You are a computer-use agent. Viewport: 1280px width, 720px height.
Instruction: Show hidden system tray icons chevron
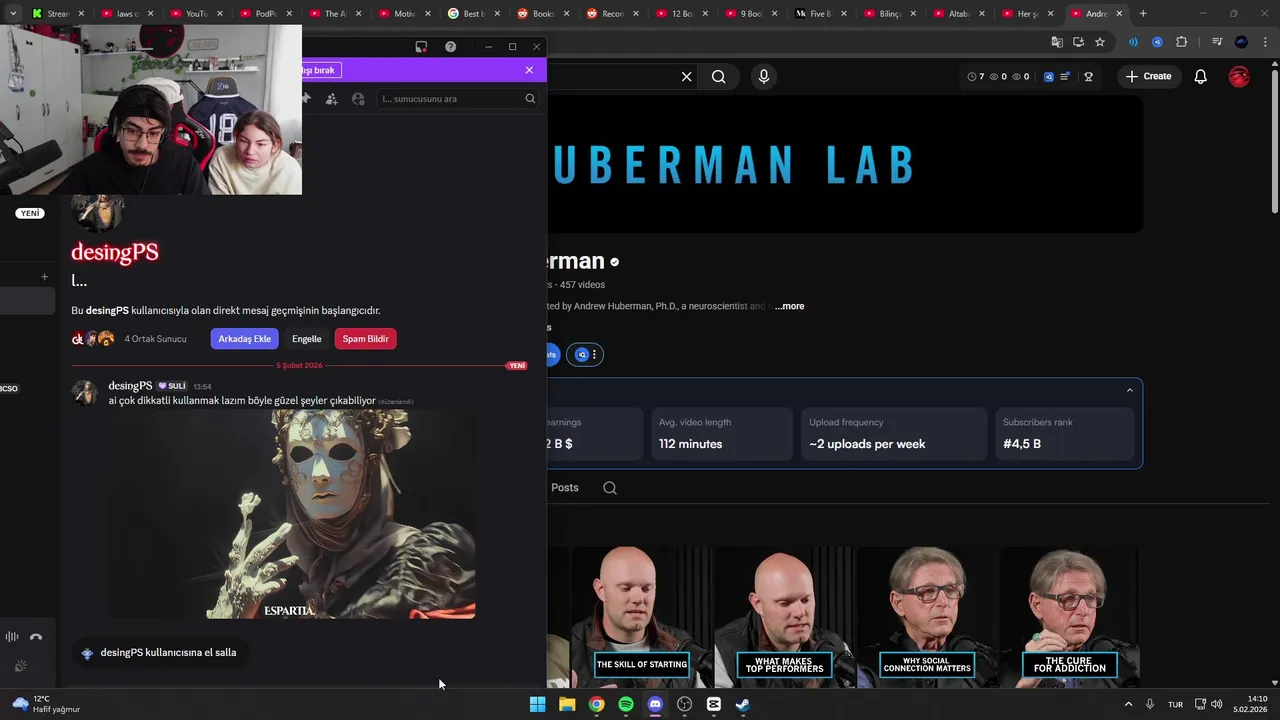(1128, 704)
